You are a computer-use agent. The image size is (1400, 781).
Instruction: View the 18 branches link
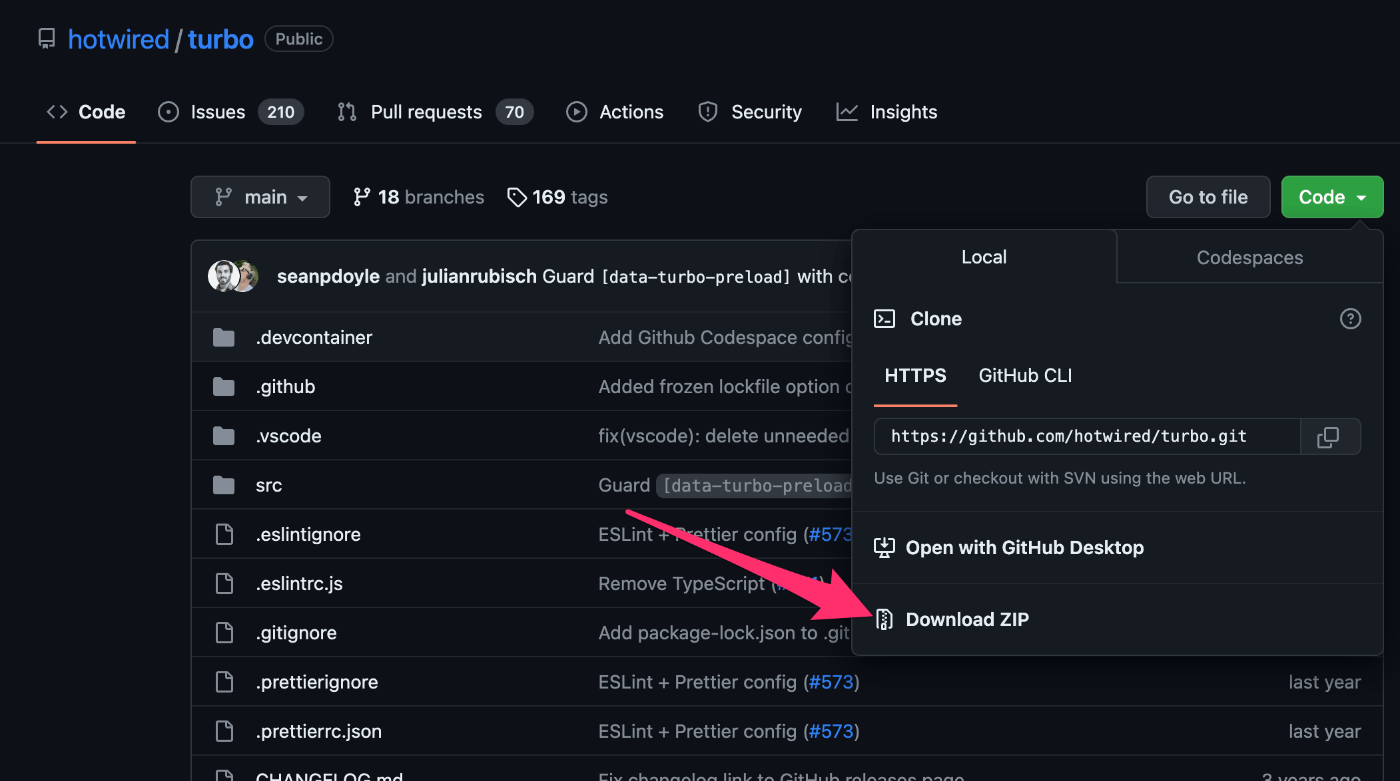tap(419, 197)
